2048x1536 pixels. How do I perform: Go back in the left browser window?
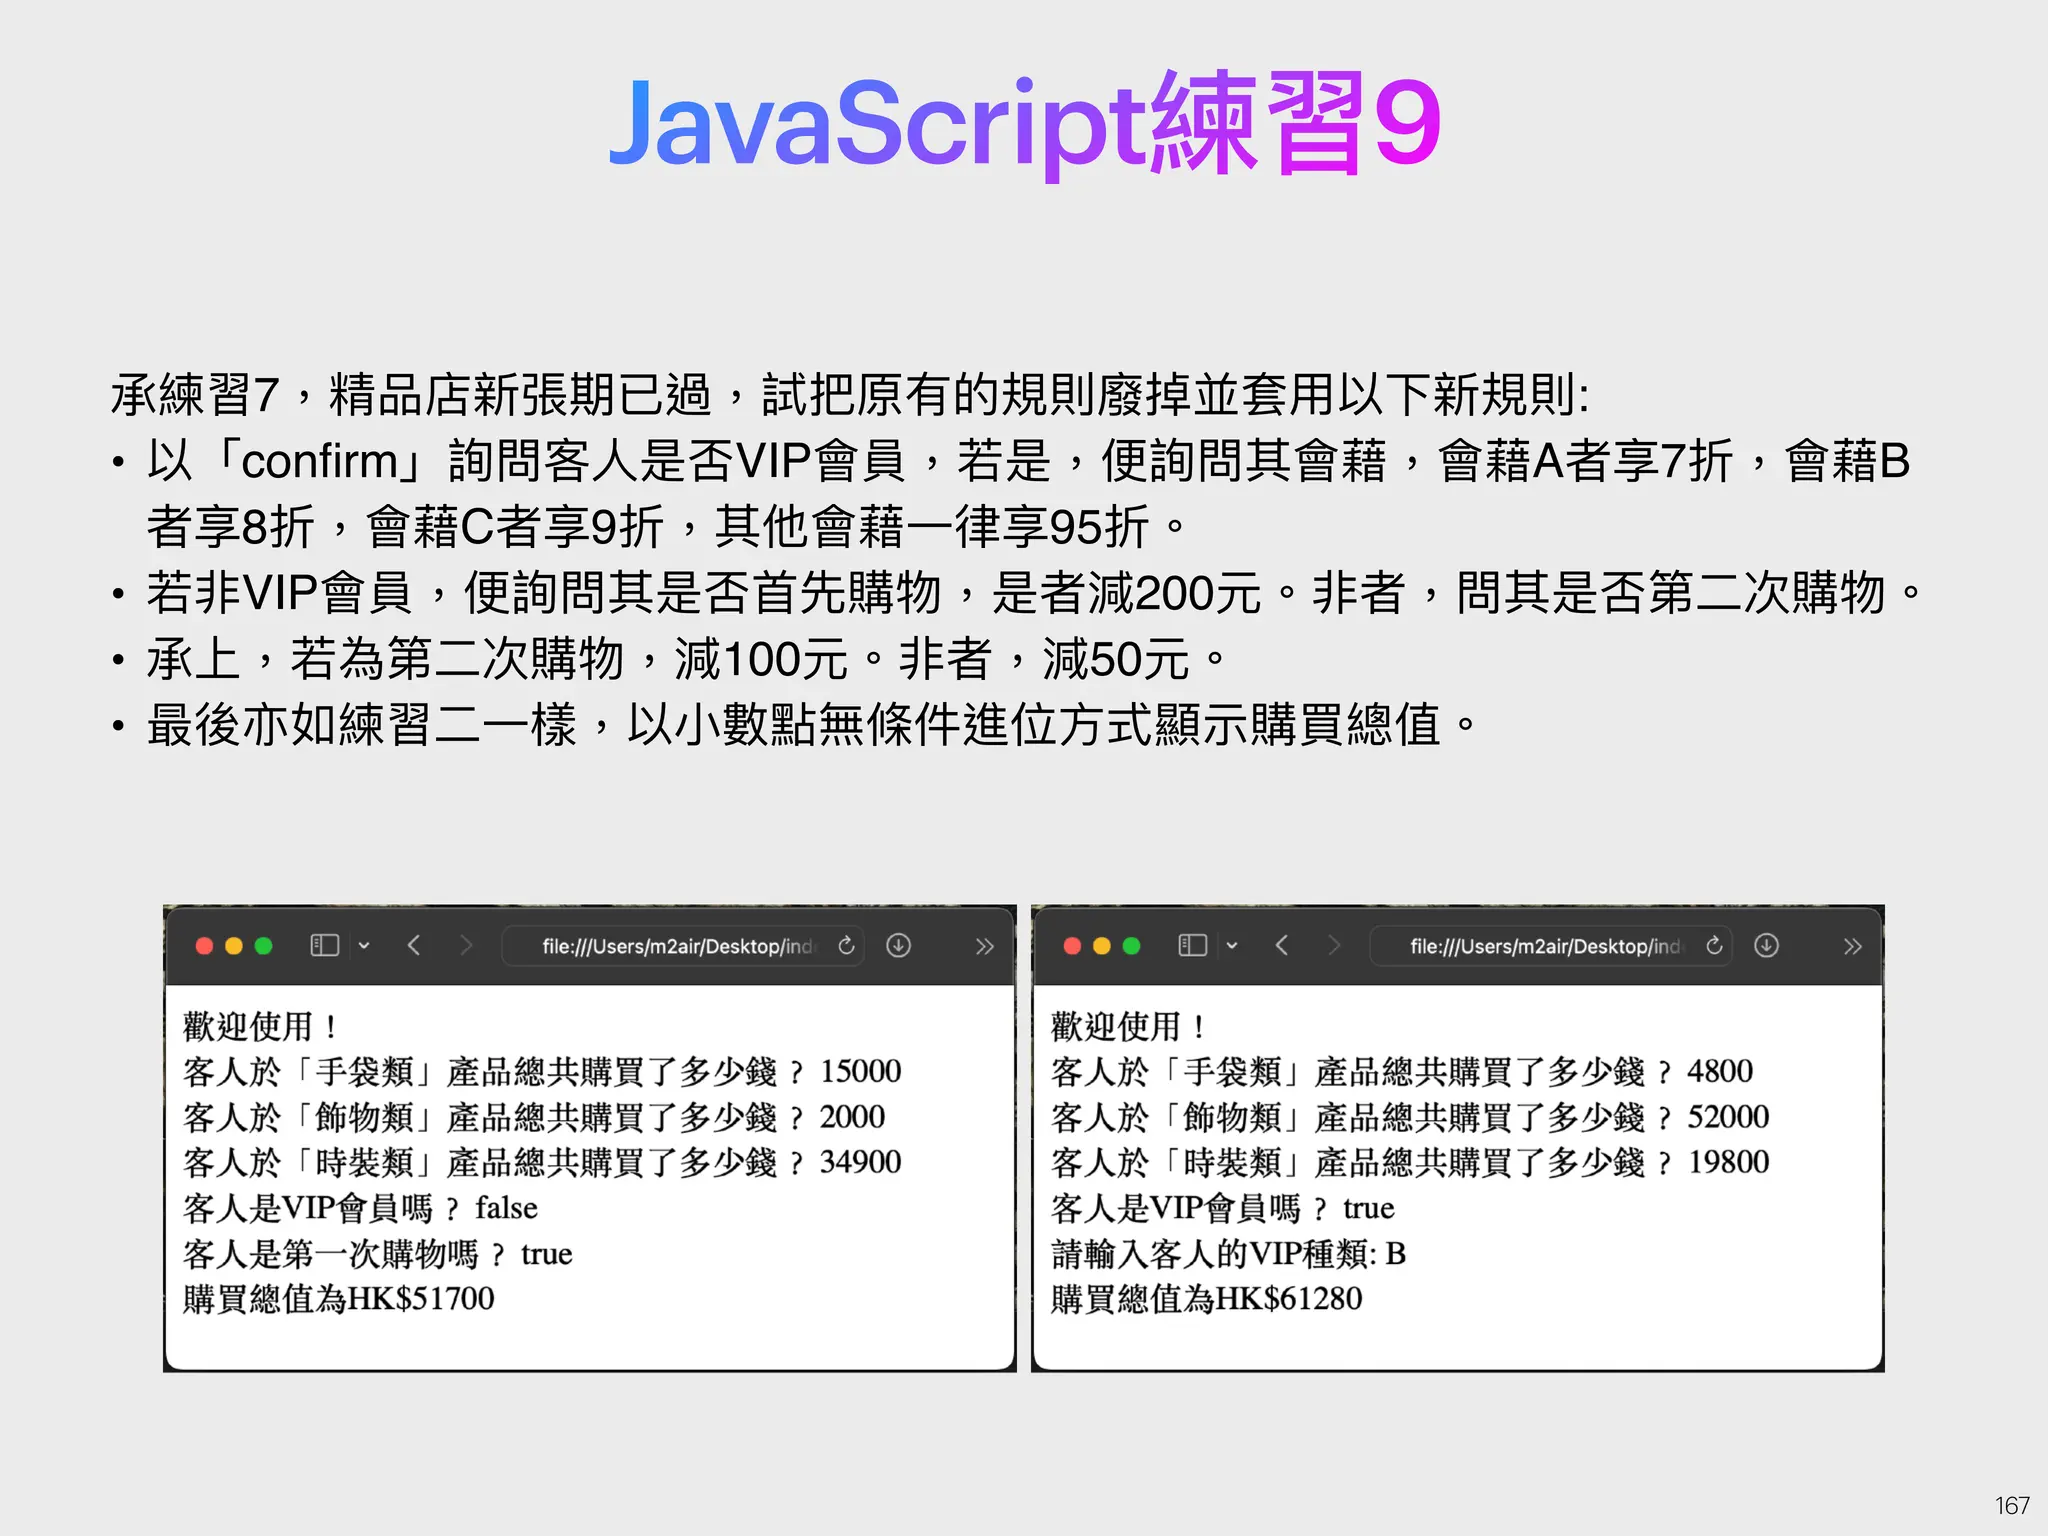[414, 945]
